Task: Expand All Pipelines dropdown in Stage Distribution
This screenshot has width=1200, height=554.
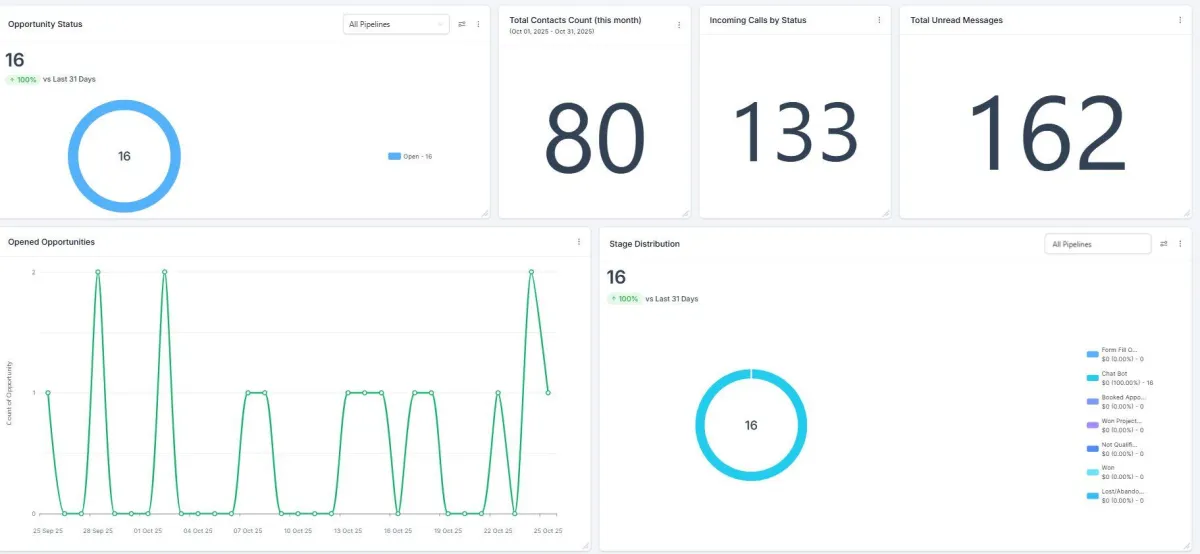Action: pos(1097,244)
